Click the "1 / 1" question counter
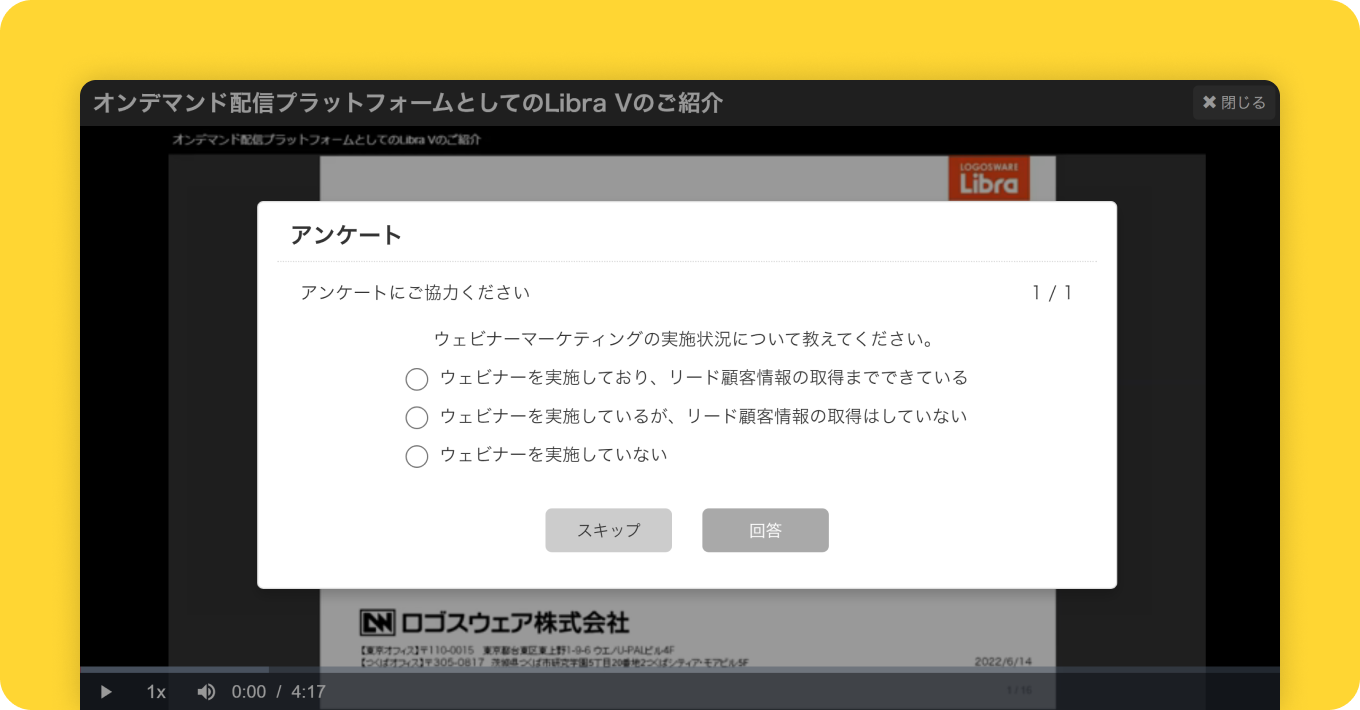Image resolution: width=1360 pixels, height=710 pixels. click(x=1052, y=293)
